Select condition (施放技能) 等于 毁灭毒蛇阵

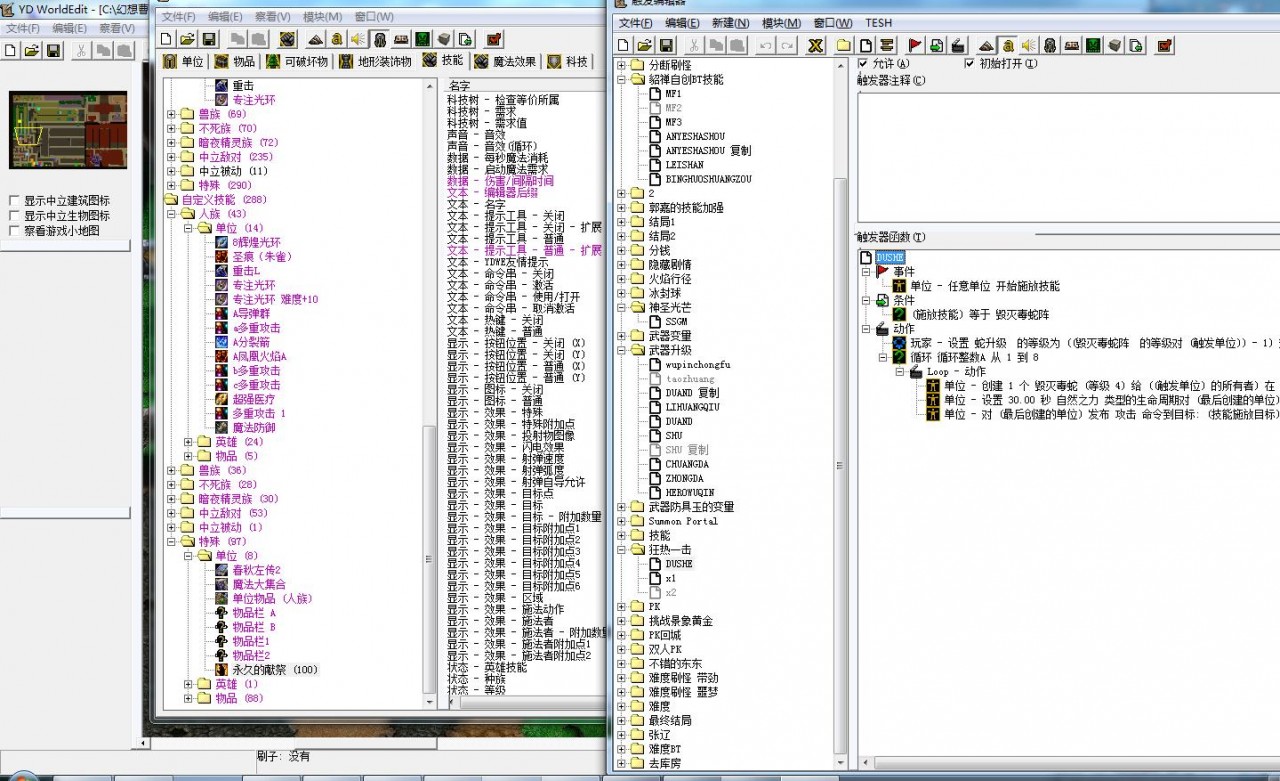(x=979, y=314)
